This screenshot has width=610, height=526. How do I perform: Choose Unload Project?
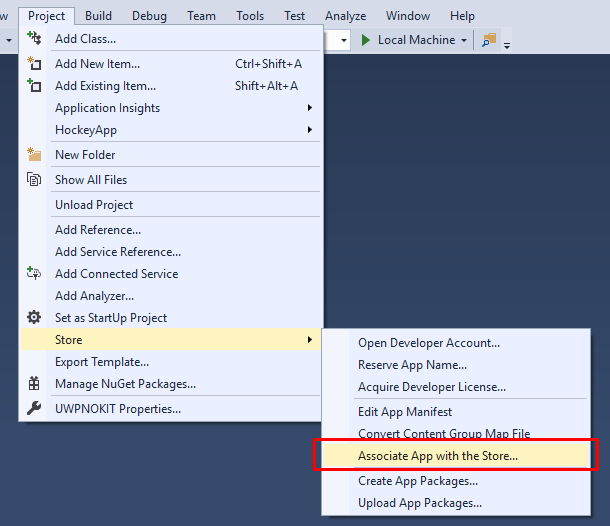pos(171,204)
